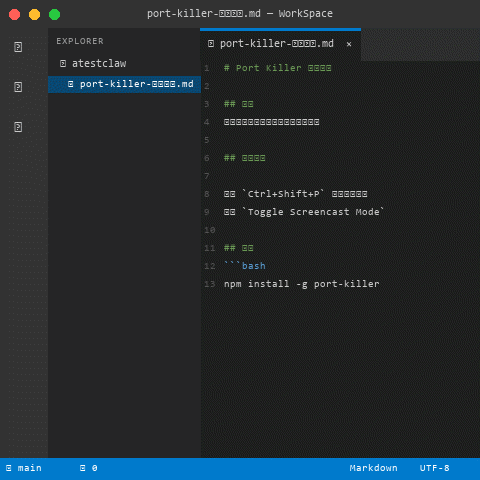
Task: Click the long plain text on line 4
Action: 272,122
